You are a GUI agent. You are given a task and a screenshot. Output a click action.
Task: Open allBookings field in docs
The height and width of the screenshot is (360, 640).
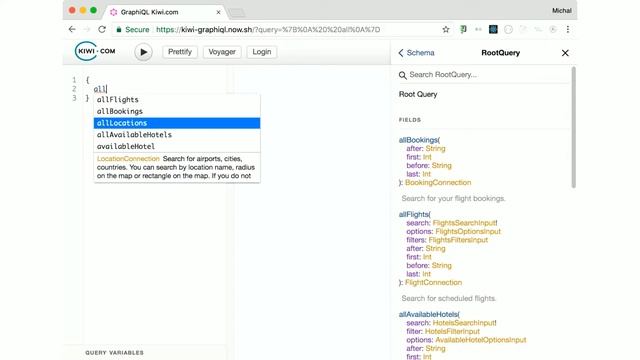coord(418,140)
